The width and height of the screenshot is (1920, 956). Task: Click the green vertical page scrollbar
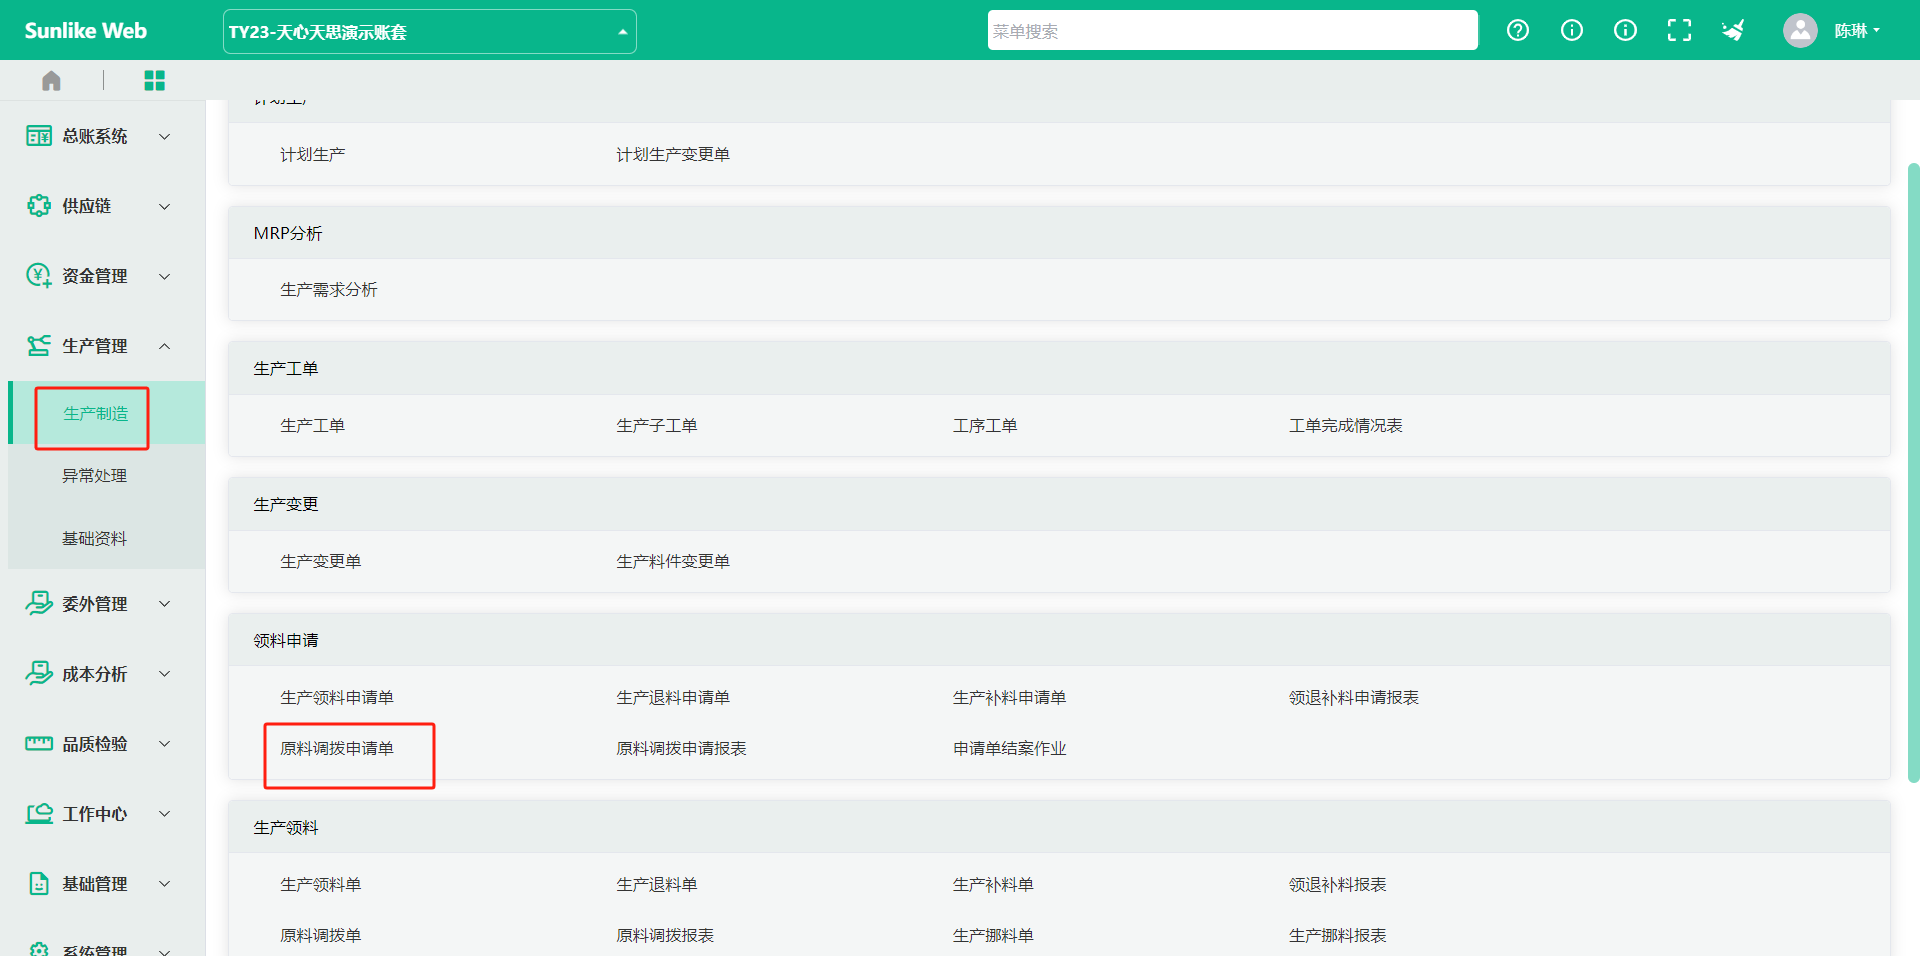tap(1913, 472)
